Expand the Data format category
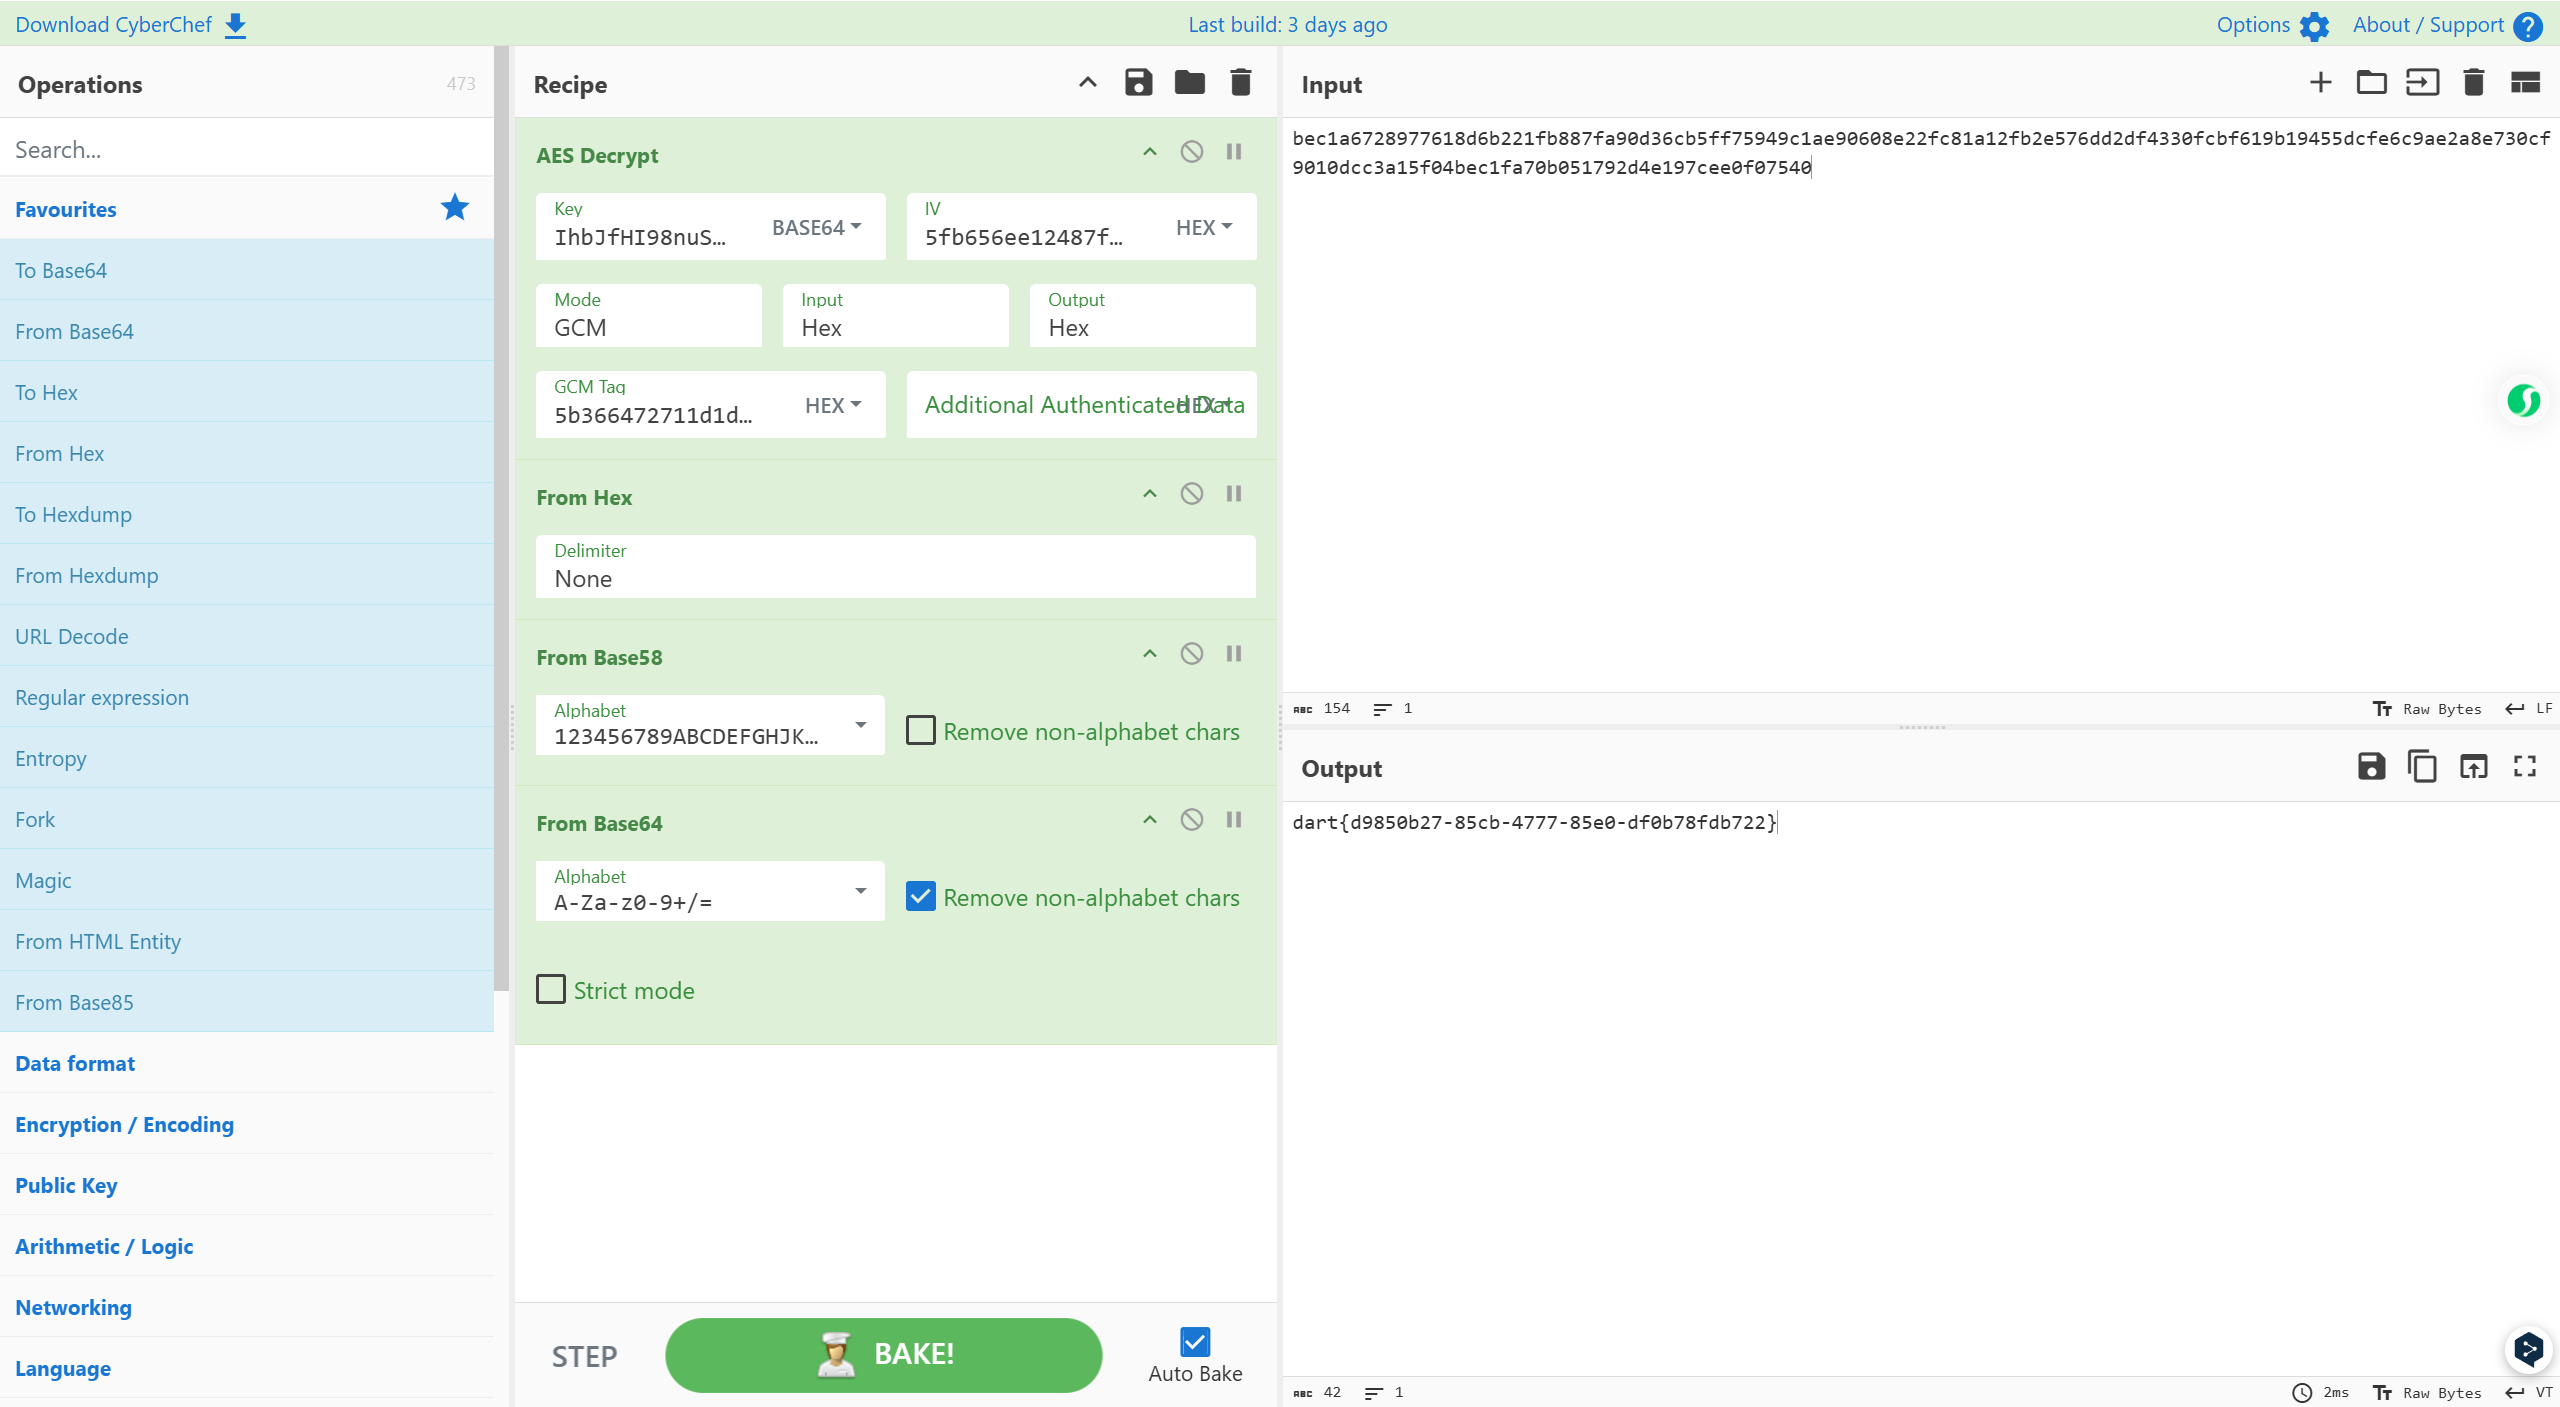 [x=75, y=1063]
